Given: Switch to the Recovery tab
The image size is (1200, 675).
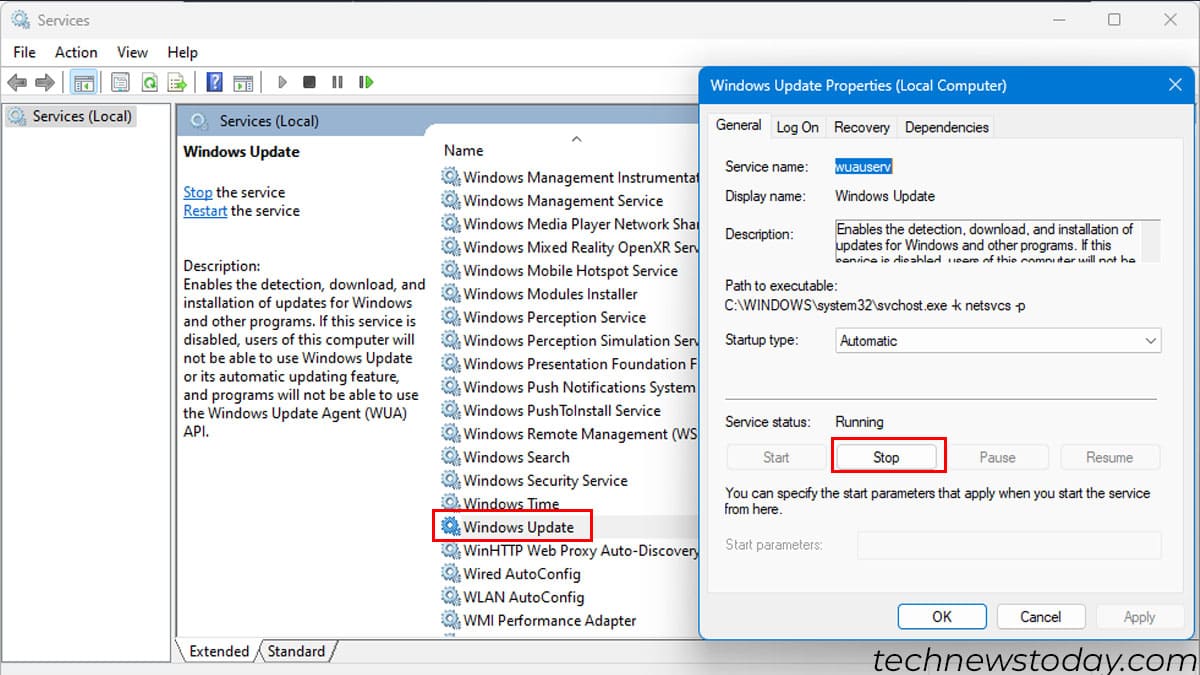Looking at the screenshot, I should [x=860, y=126].
